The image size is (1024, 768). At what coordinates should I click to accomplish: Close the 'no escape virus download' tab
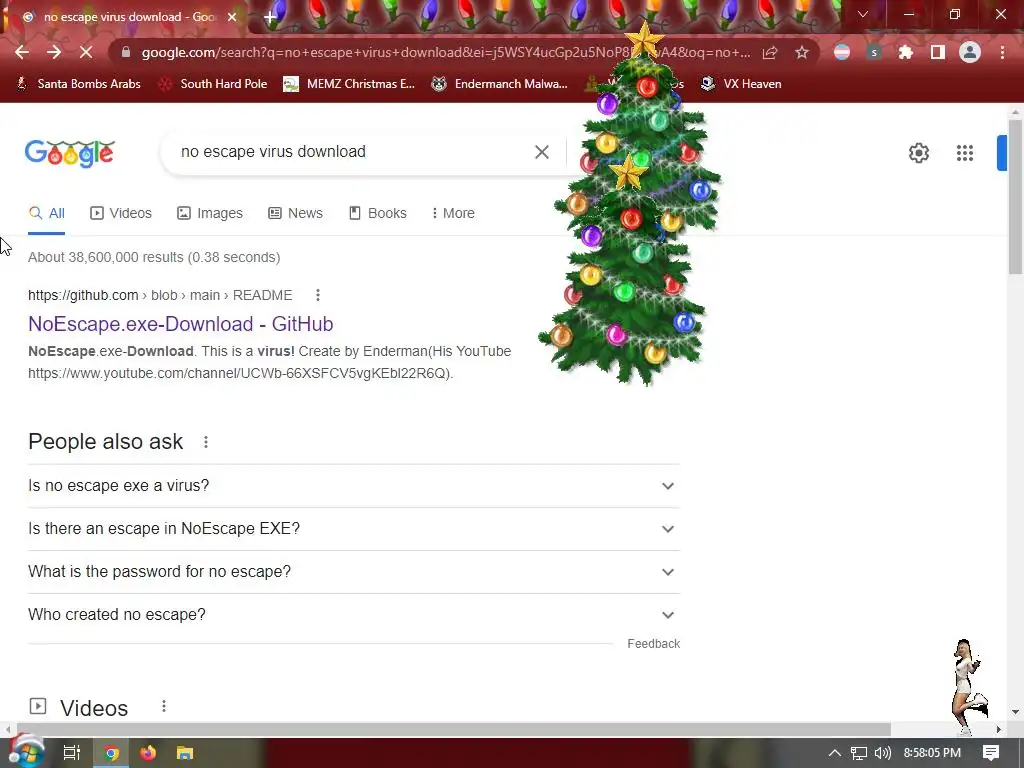[232, 17]
